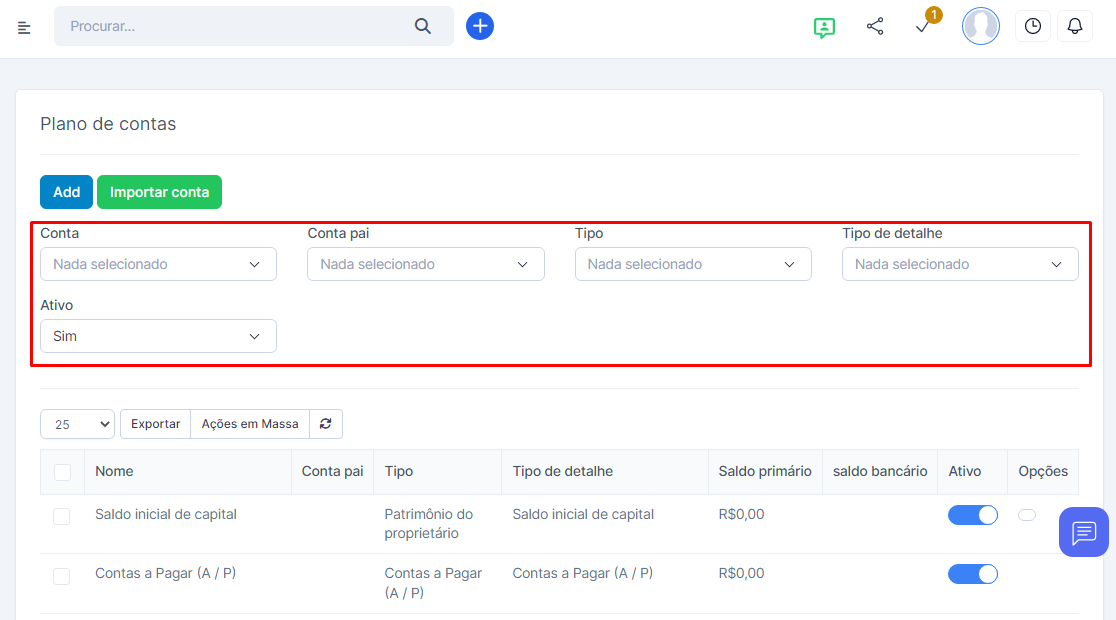Click the Importar conta button
1116x620 pixels.
tap(159, 192)
